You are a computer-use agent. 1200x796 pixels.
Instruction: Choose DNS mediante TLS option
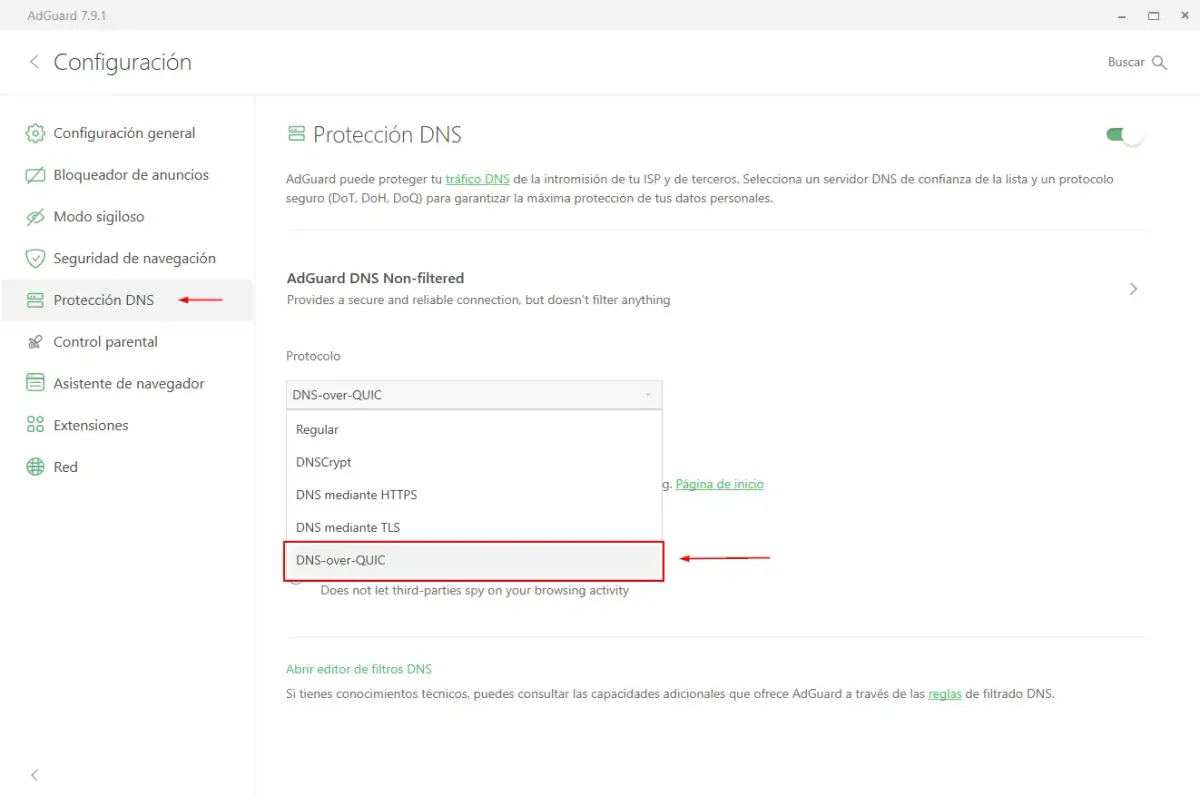tap(473, 527)
